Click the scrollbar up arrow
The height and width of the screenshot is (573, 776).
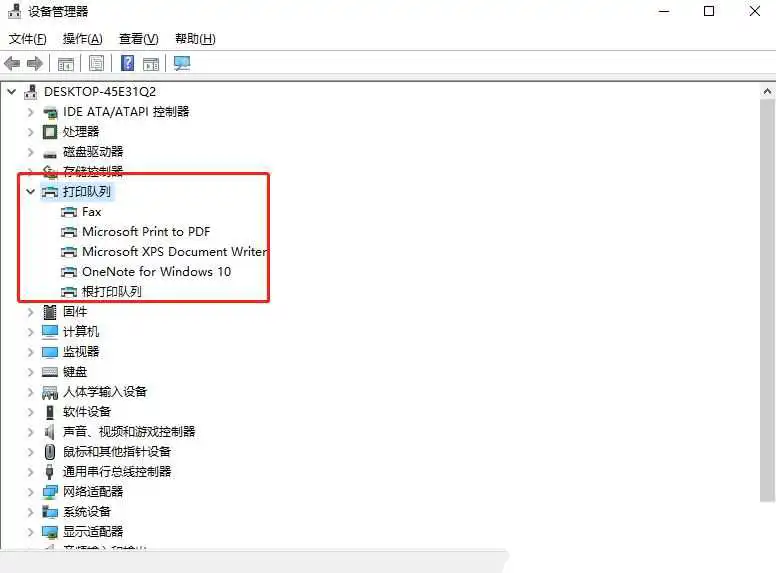point(767,91)
